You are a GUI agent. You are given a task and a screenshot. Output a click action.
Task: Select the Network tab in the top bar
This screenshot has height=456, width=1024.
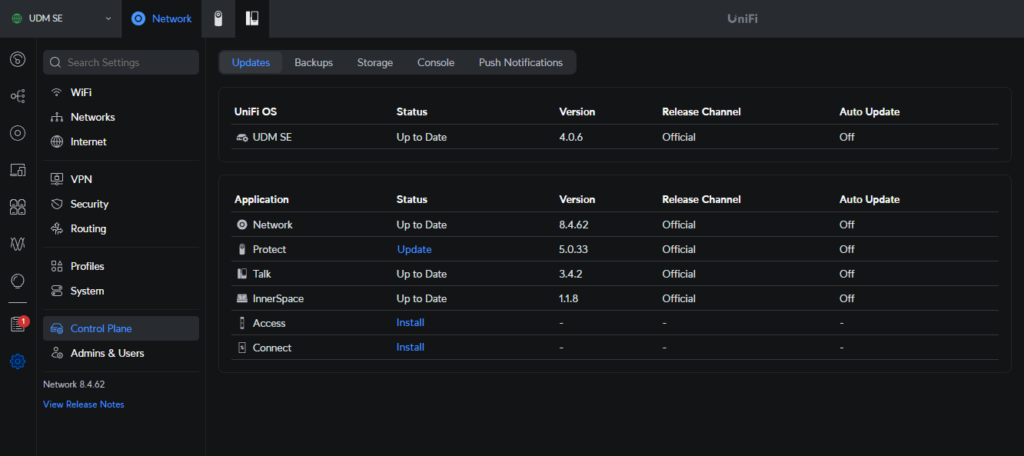[x=161, y=19]
